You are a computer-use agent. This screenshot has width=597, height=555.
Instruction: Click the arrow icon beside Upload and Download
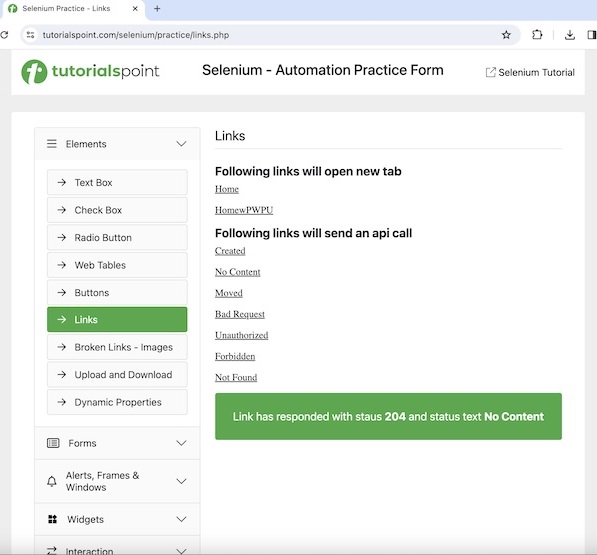[62, 375]
